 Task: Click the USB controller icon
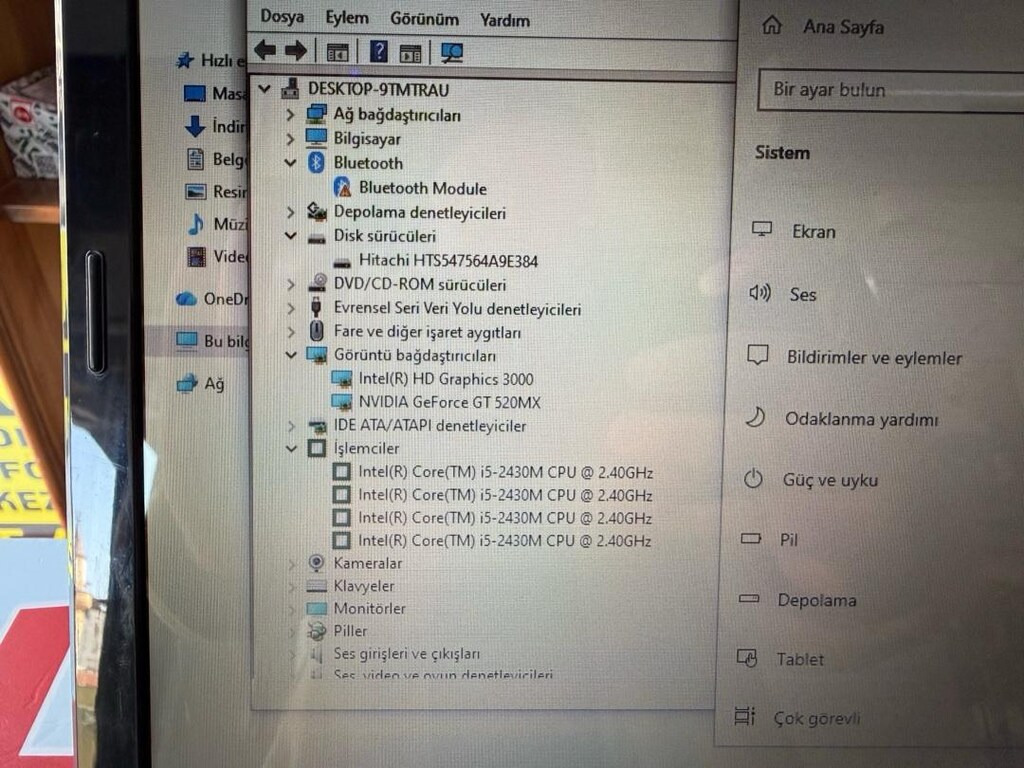coord(316,307)
